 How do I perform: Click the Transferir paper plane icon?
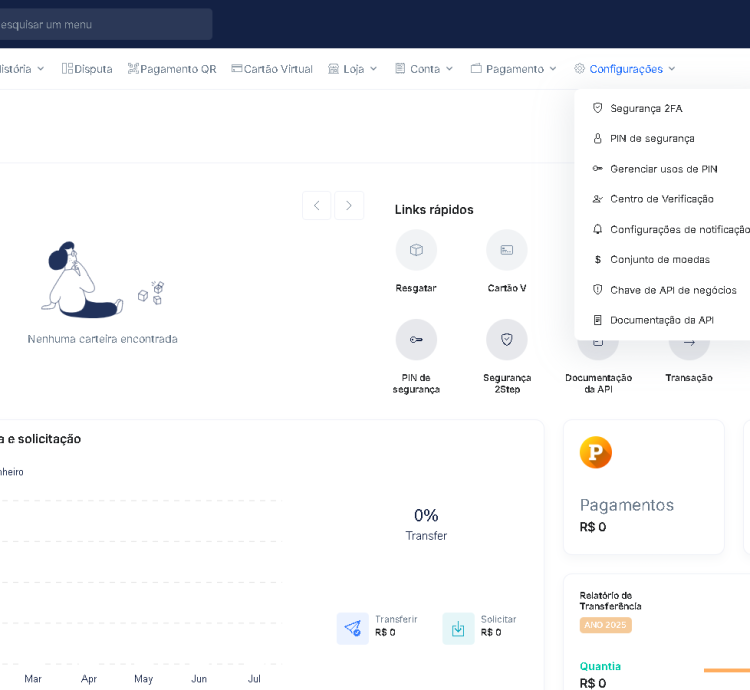[353, 628]
